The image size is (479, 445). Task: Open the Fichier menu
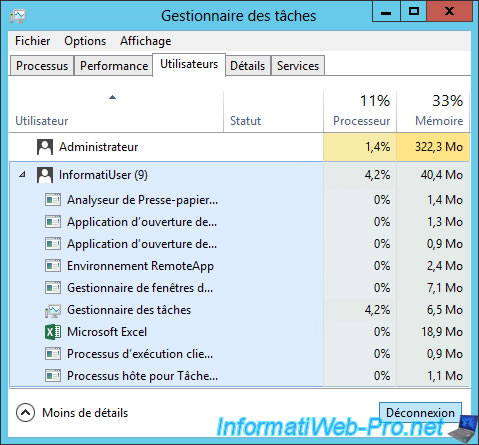tap(33, 41)
